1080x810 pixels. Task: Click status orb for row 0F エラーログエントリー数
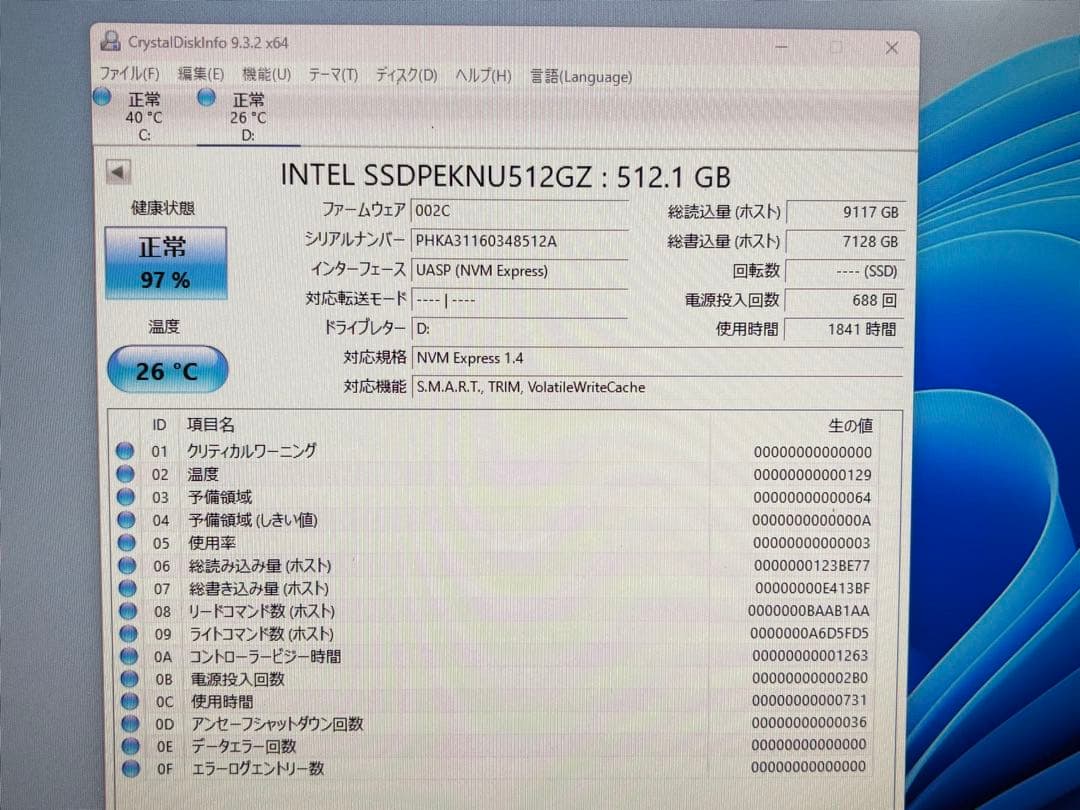[131, 769]
